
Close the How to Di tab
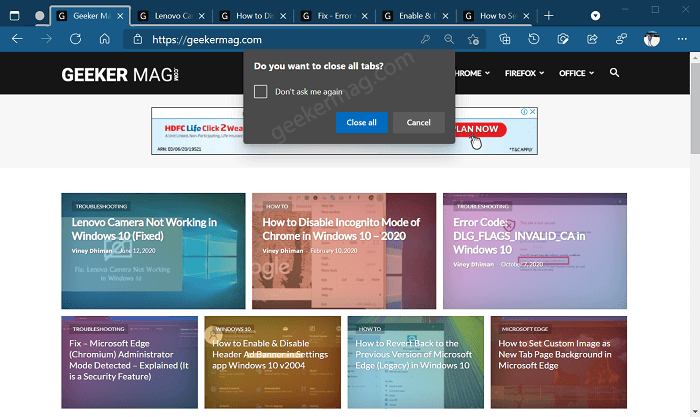pyautogui.click(x=283, y=16)
